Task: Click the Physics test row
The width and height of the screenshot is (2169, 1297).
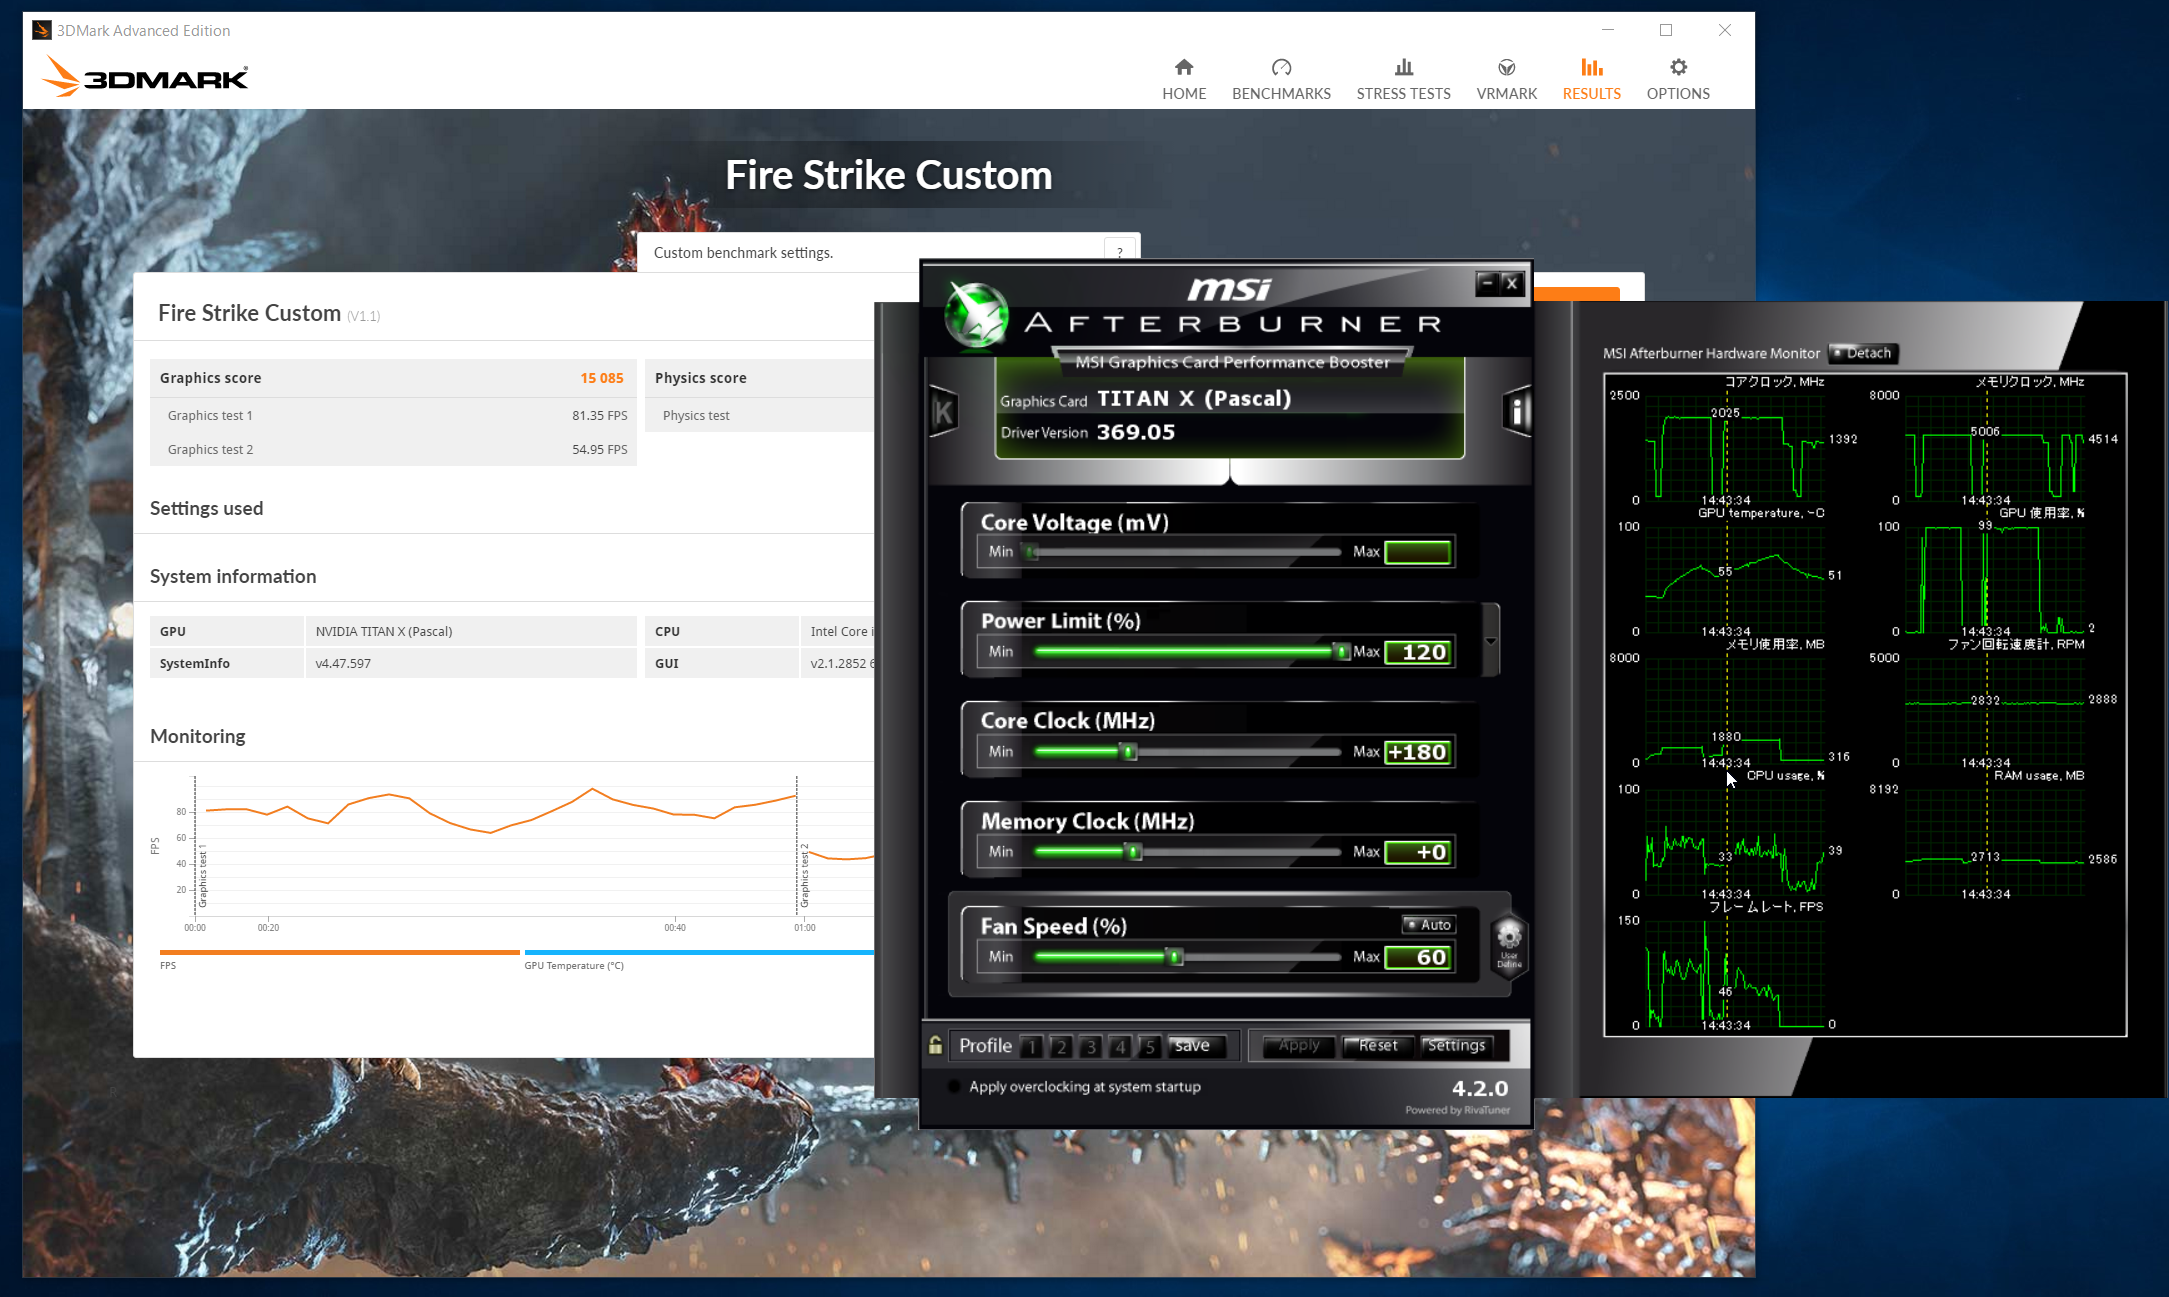Action: click(760, 415)
